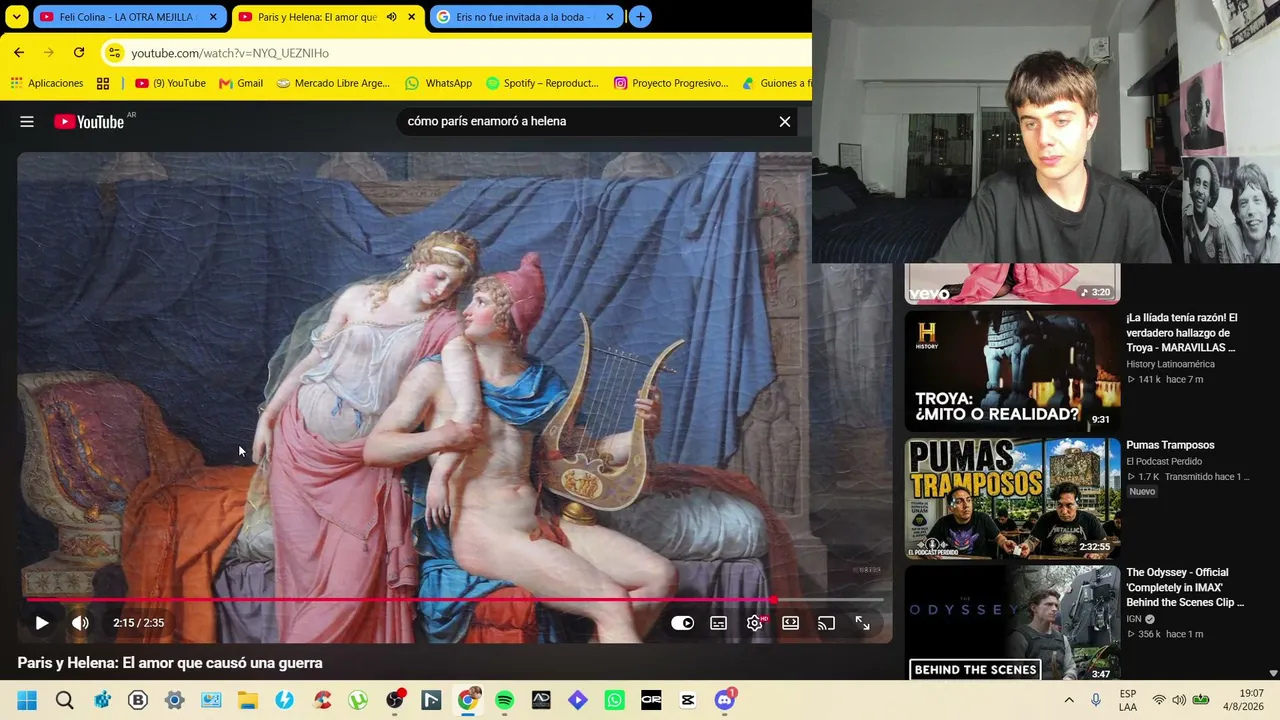1280x720 pixels.
Task: Click the Pumas Tramposos video title
Action: point(1170,445)
